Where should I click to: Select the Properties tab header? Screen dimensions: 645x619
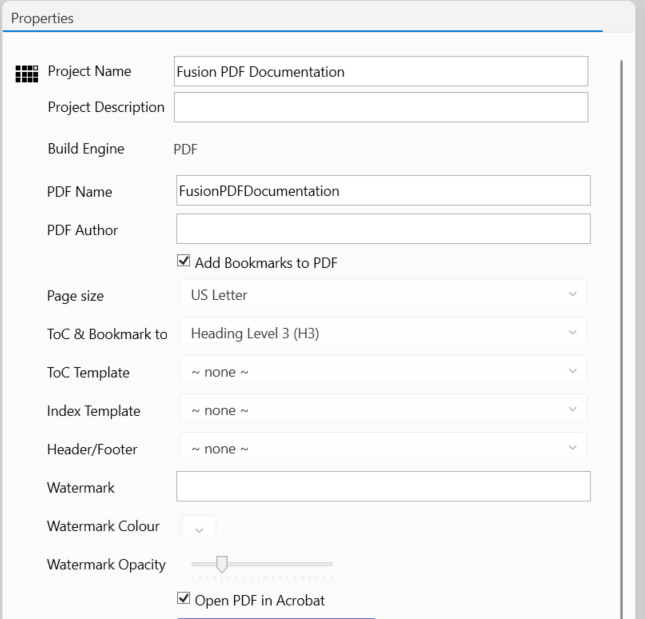pyautogui.click(x=35, y=18)
